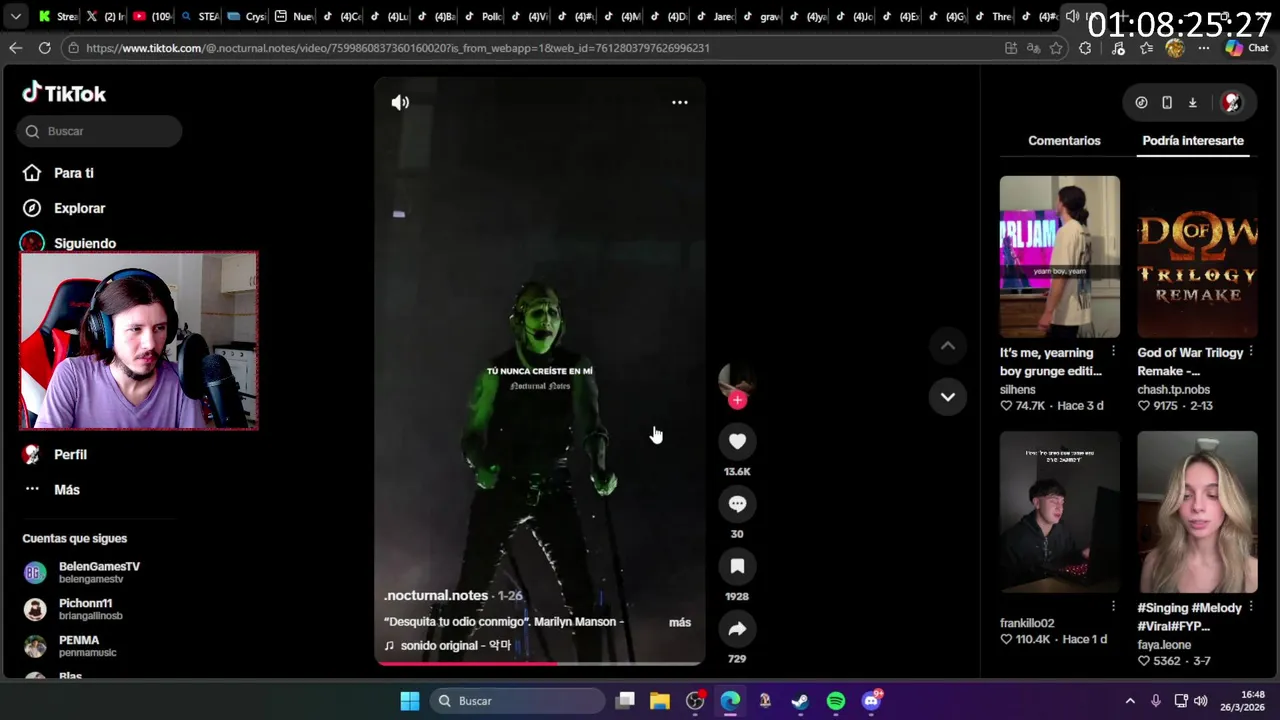Open the God of War Trilogy Remake thumbnail
This screenshot has height=720, width=1280.
click(1197, 257)
